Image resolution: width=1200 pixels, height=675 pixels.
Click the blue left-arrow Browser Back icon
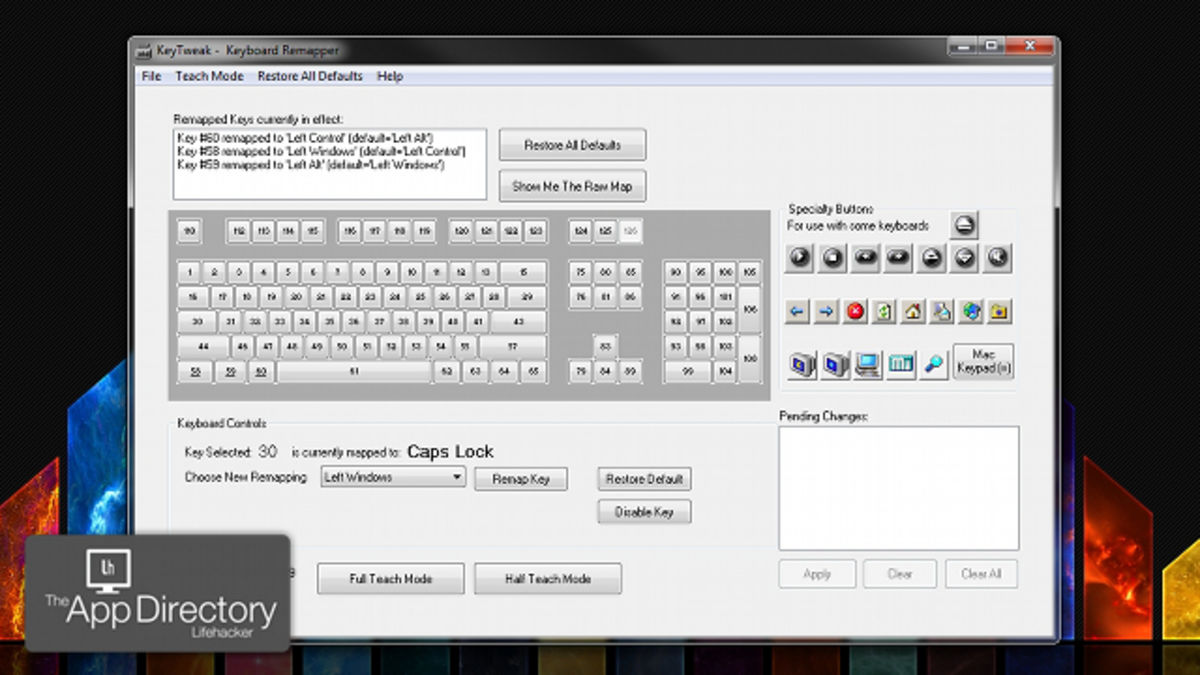798,312
